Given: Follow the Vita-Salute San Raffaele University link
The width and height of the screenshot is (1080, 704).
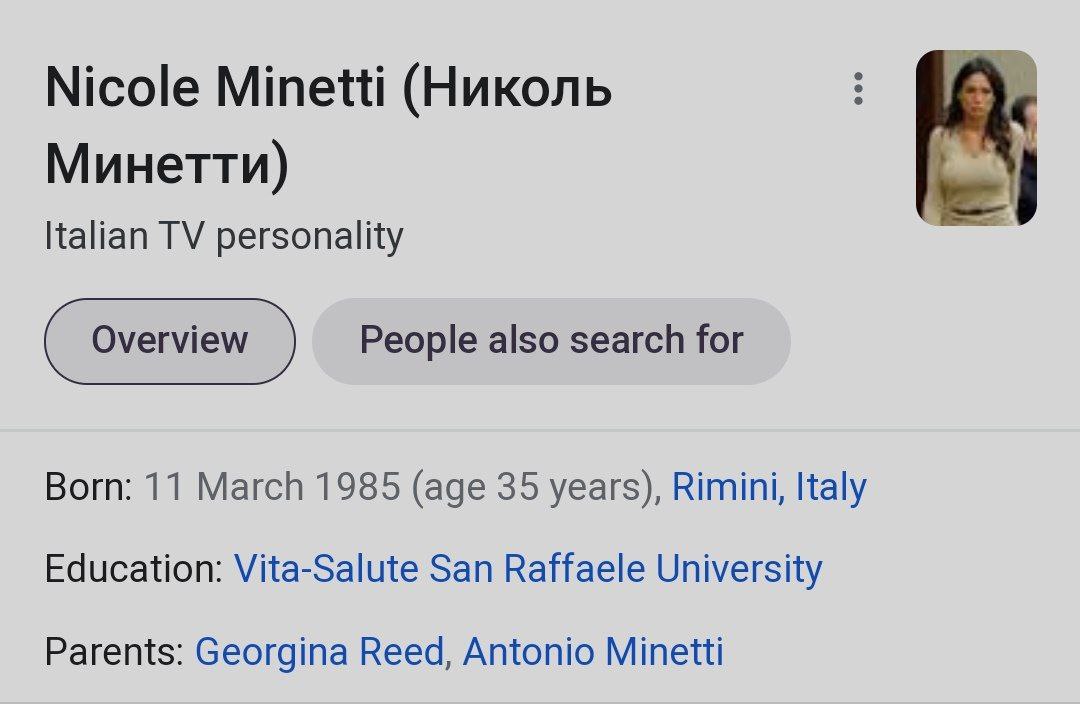Looking at the screenshot, I should (x=528, y=569).
